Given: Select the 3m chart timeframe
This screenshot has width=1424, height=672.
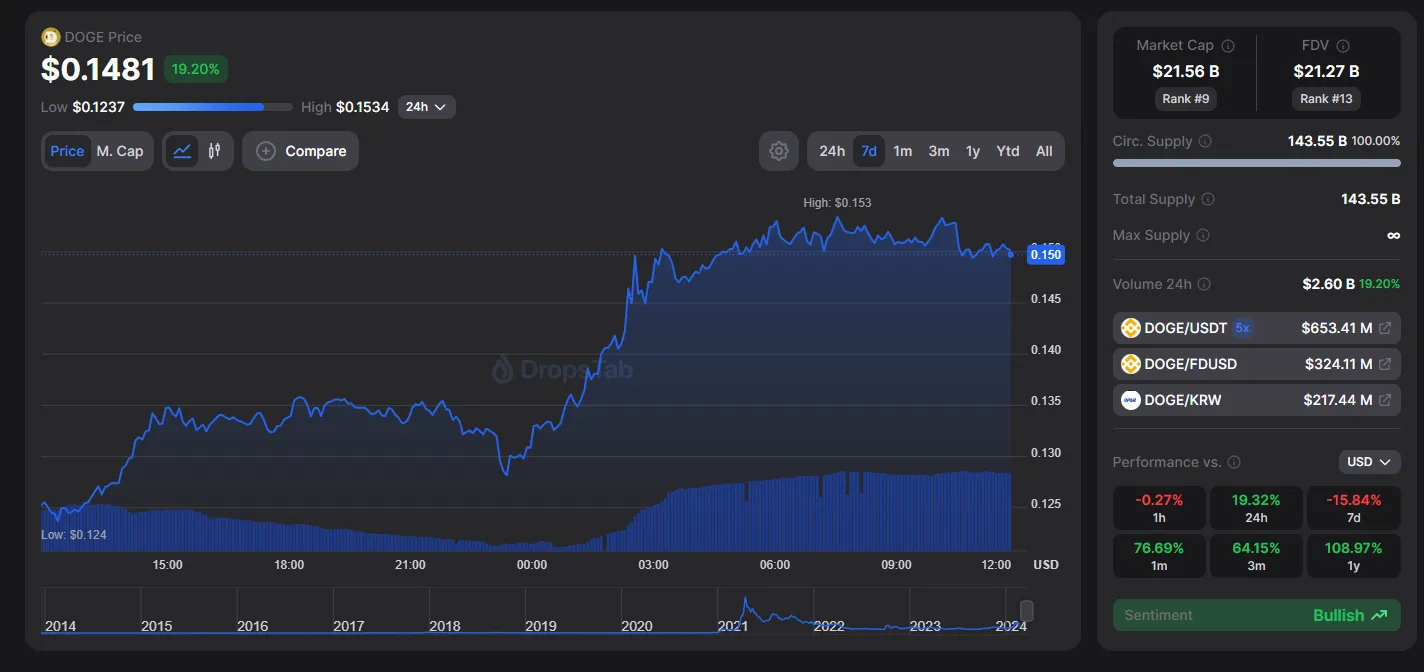Looking at the screenshot, I should [939, 151].
